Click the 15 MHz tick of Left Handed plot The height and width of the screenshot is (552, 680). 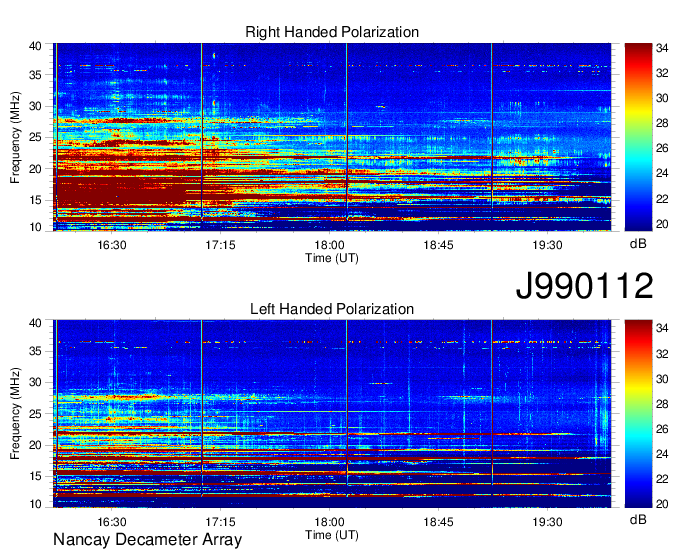tap(36, 477)
